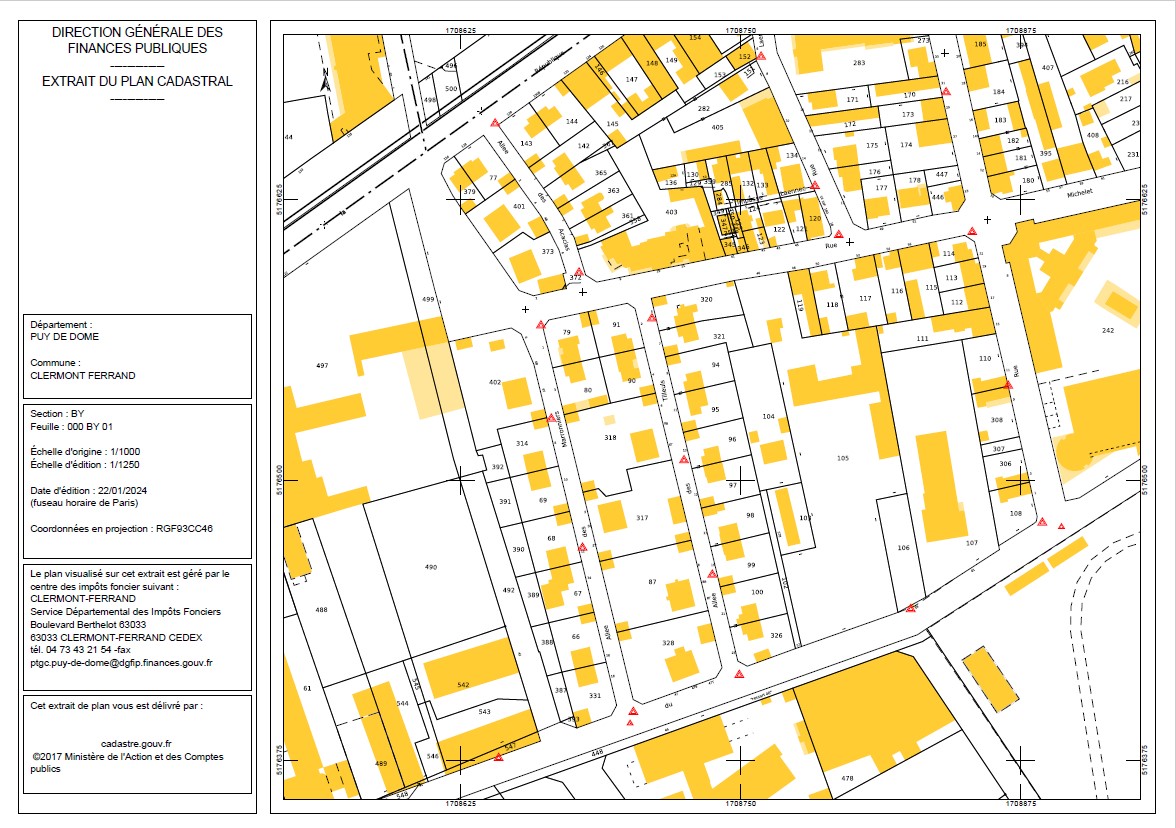Click parcel number 543

coord(484,712)
